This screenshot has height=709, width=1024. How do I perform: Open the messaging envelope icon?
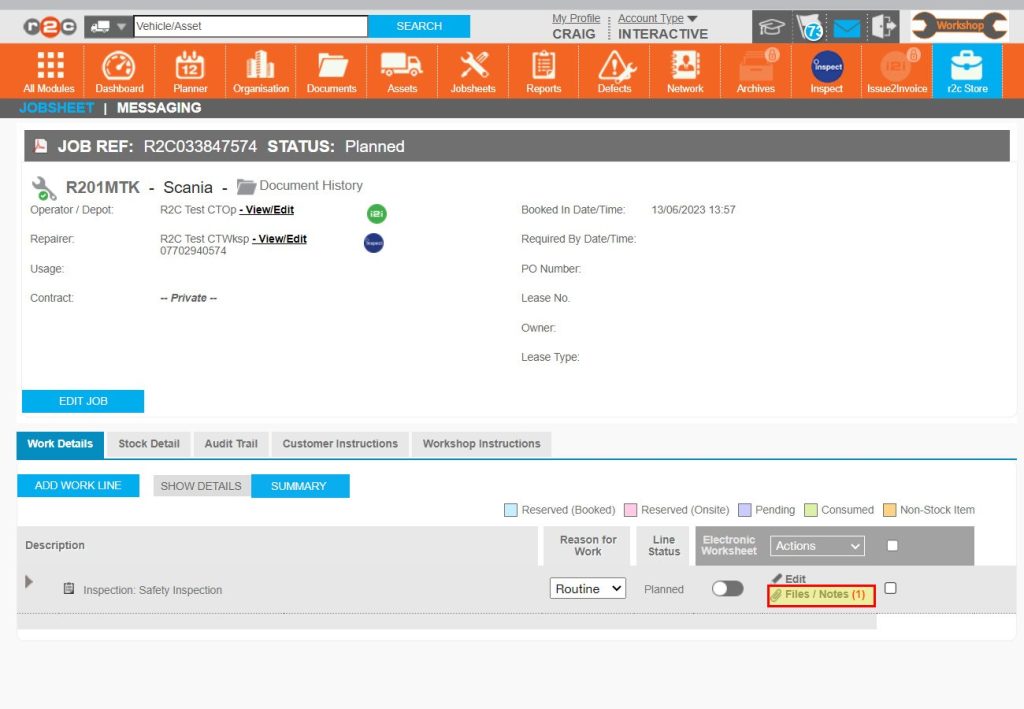pyautogui.click(x=845, y=27)
